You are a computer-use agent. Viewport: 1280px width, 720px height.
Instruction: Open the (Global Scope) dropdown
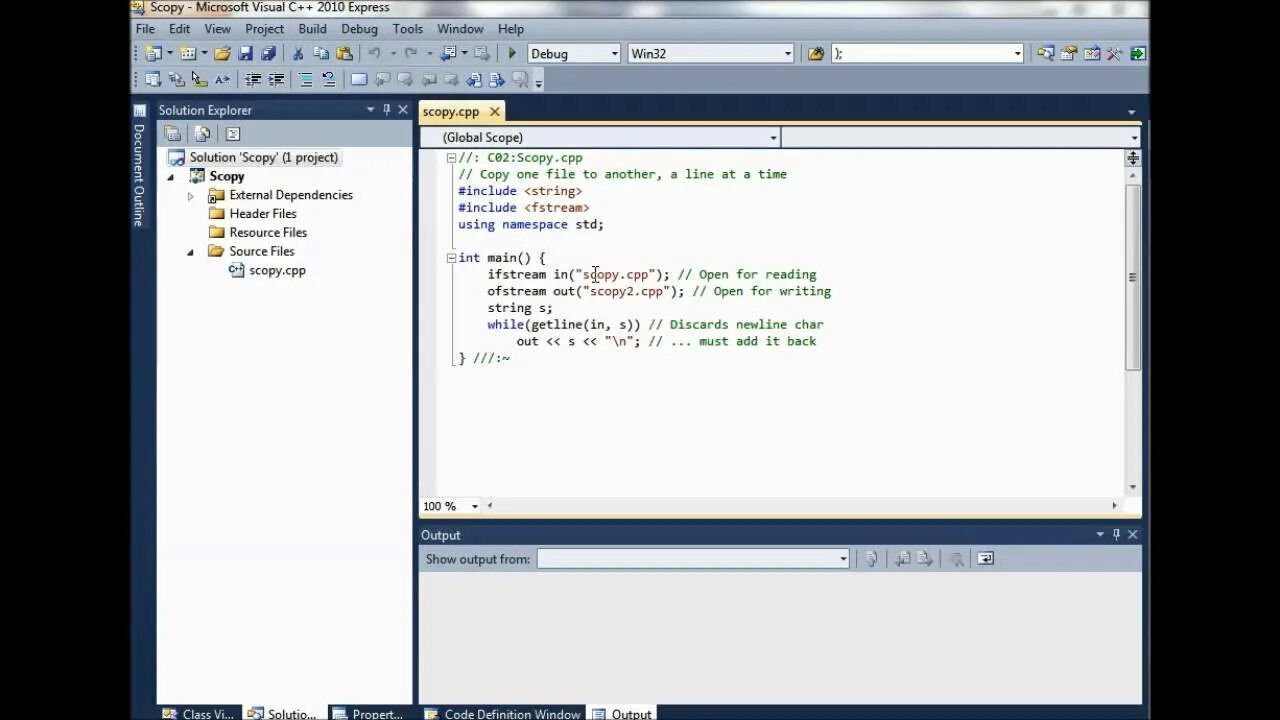pos(773,137)
